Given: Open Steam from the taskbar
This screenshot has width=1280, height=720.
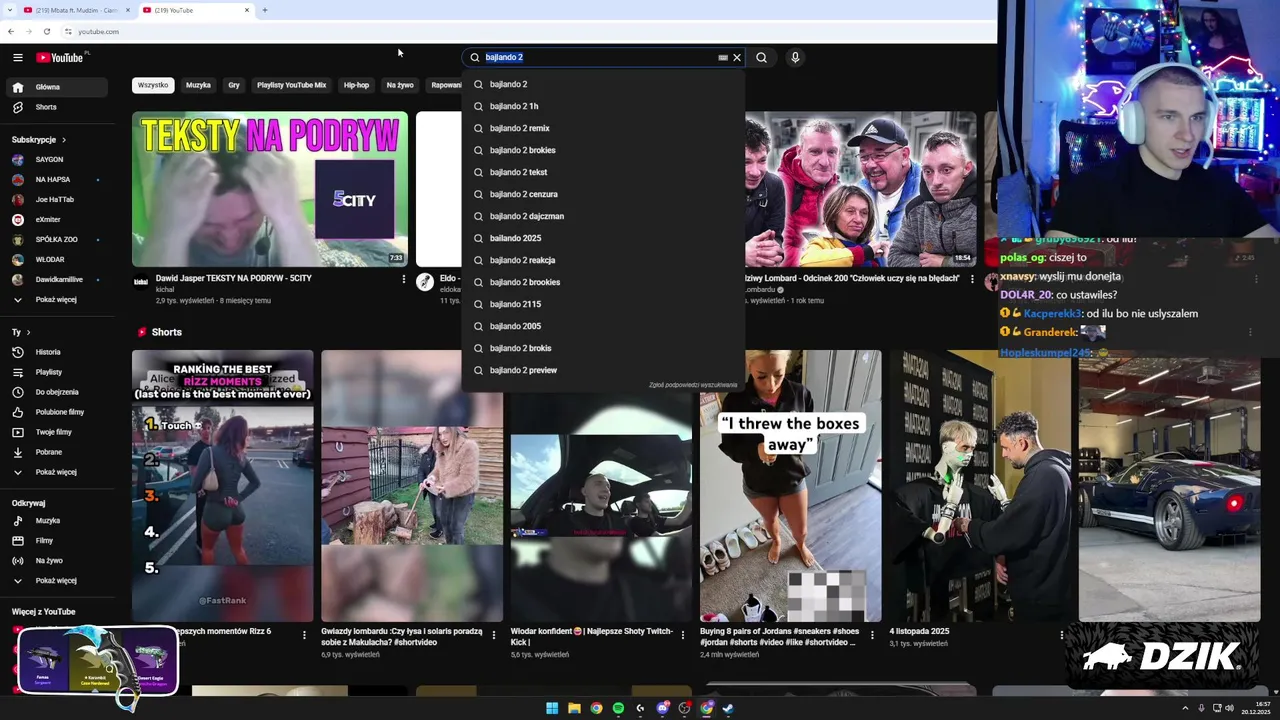Looking at the screenshot, I should tap(728, 708).
